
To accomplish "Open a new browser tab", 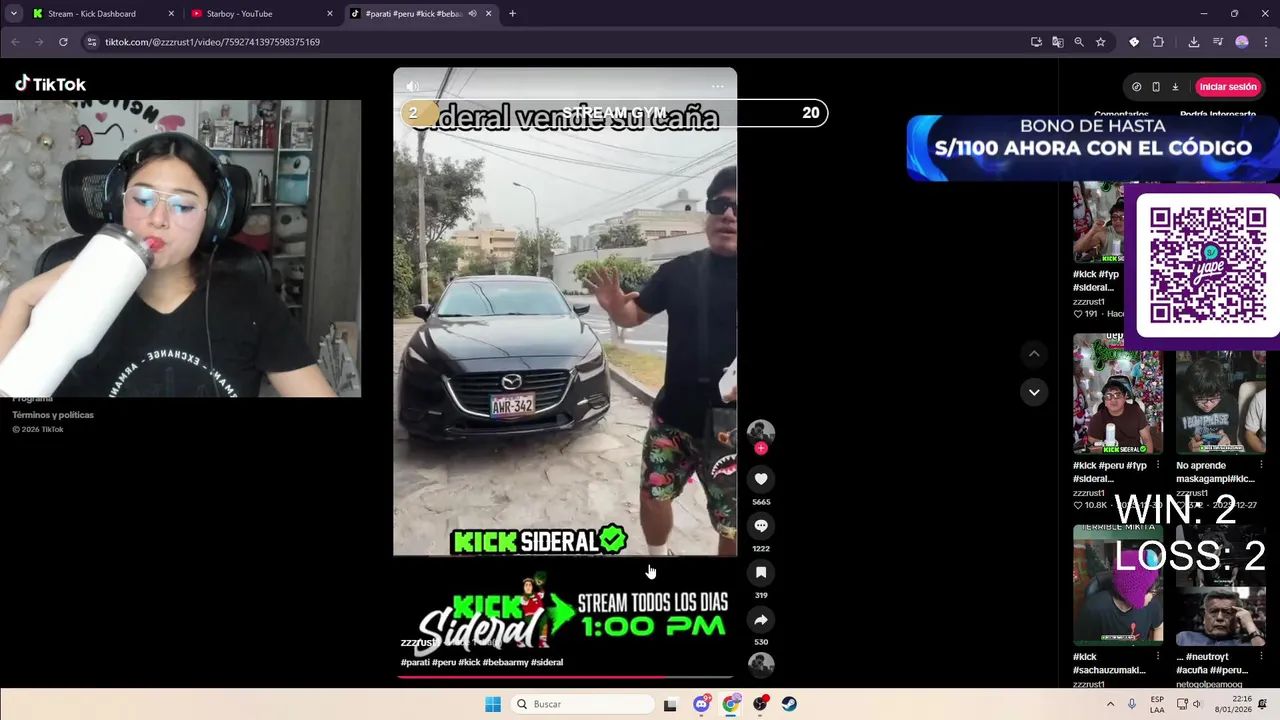I will point(512,14).
